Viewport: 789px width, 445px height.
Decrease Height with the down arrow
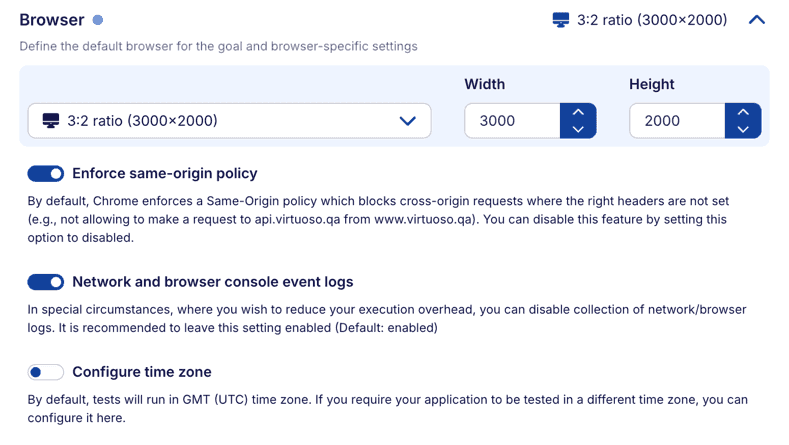tap(743, 129)
